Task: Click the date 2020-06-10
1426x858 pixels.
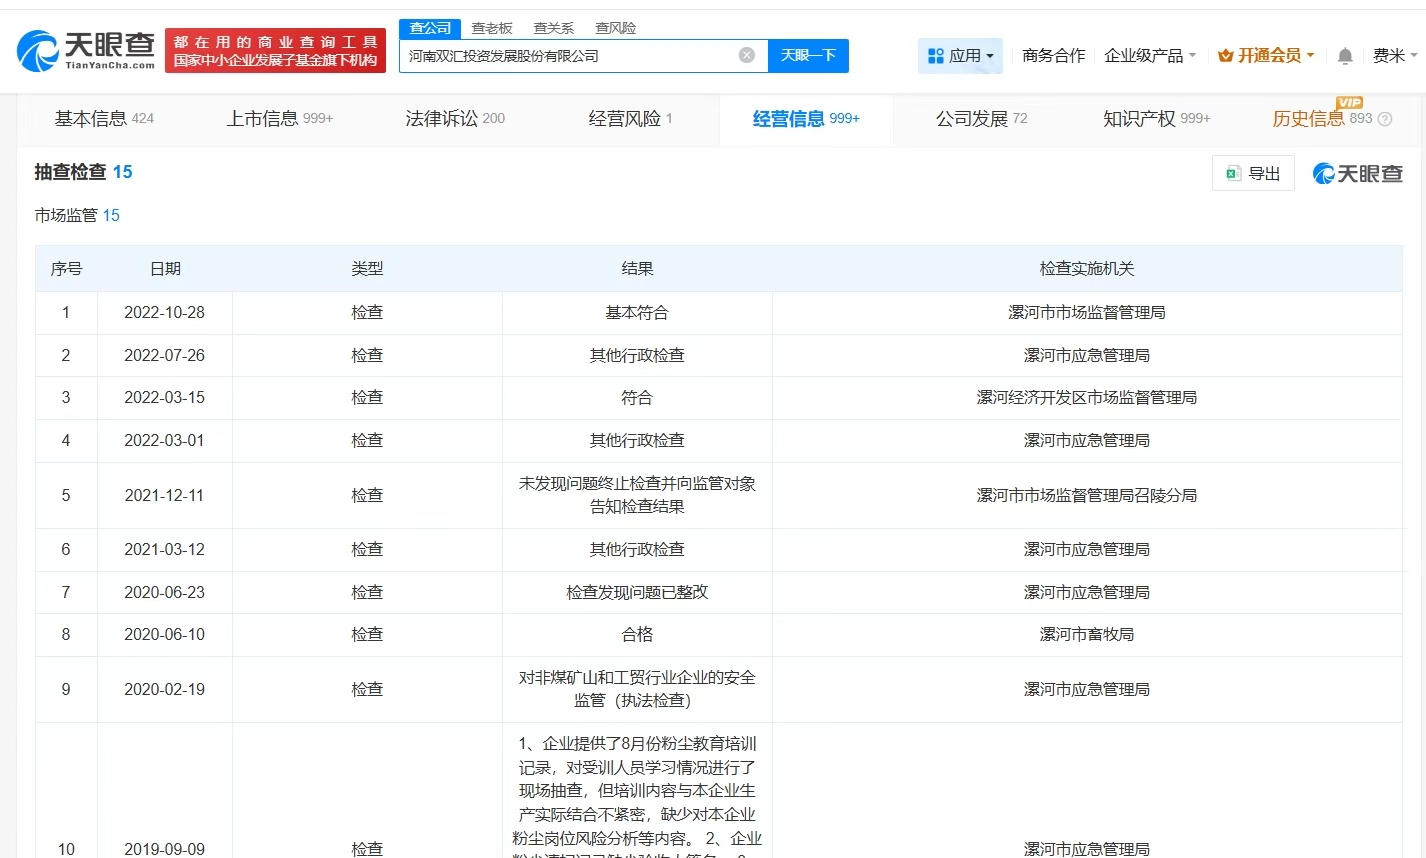Action: click(x=164, y=635)
